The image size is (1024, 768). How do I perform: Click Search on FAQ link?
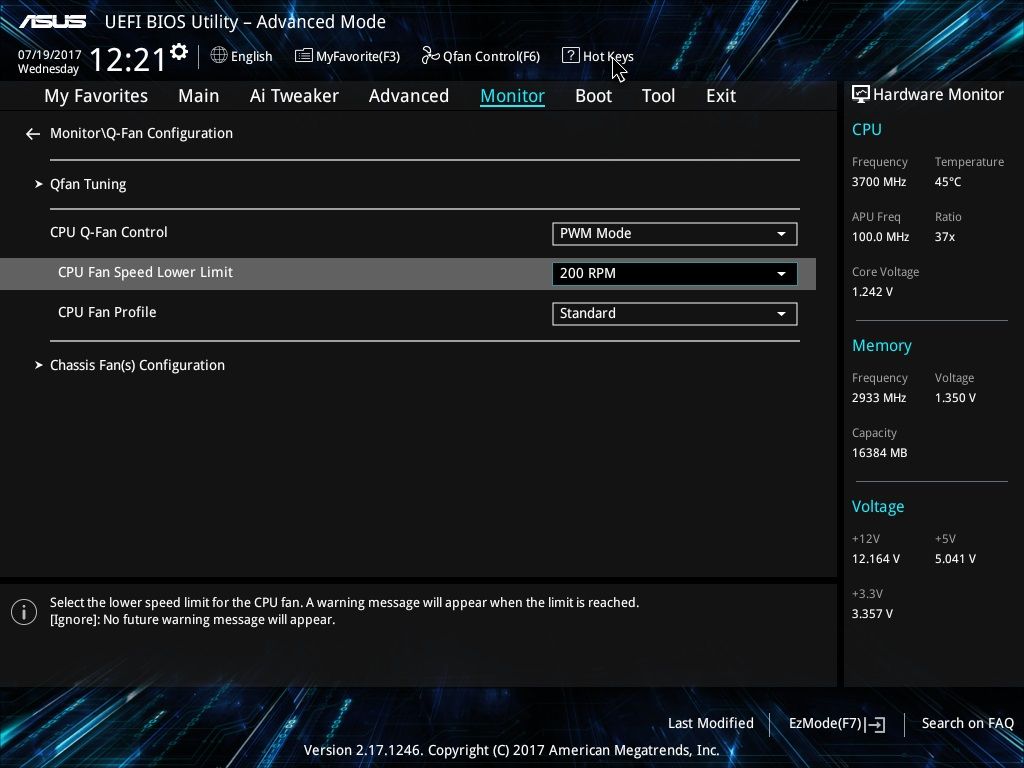coord(967,723)
